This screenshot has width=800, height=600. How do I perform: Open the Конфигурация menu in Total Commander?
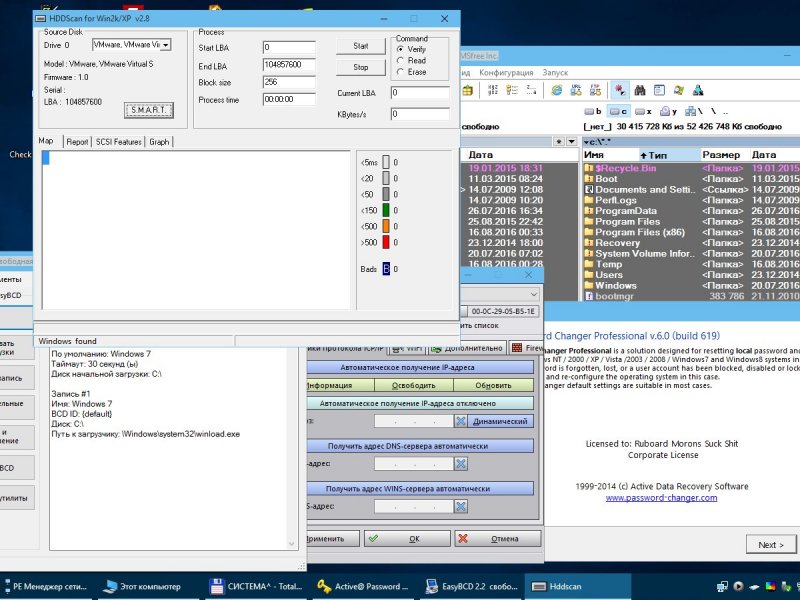pos(506,72)
